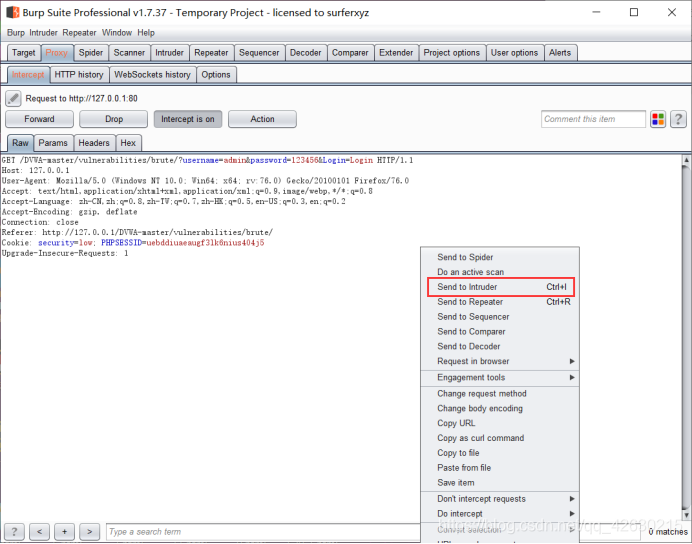The height and width of the screenshot is (544, 692).
Task: Switch to the Sequencer tab
Action: point(259,53)
